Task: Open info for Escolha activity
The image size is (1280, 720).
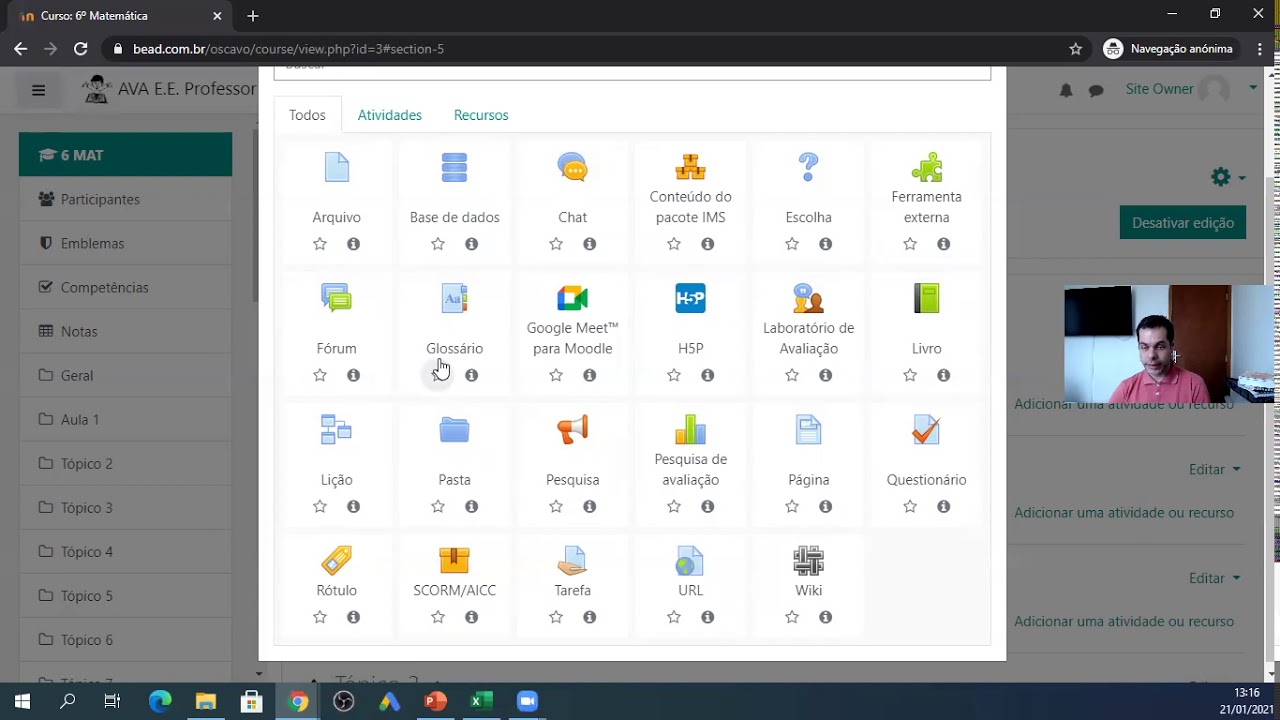Action: coord(826,244)
